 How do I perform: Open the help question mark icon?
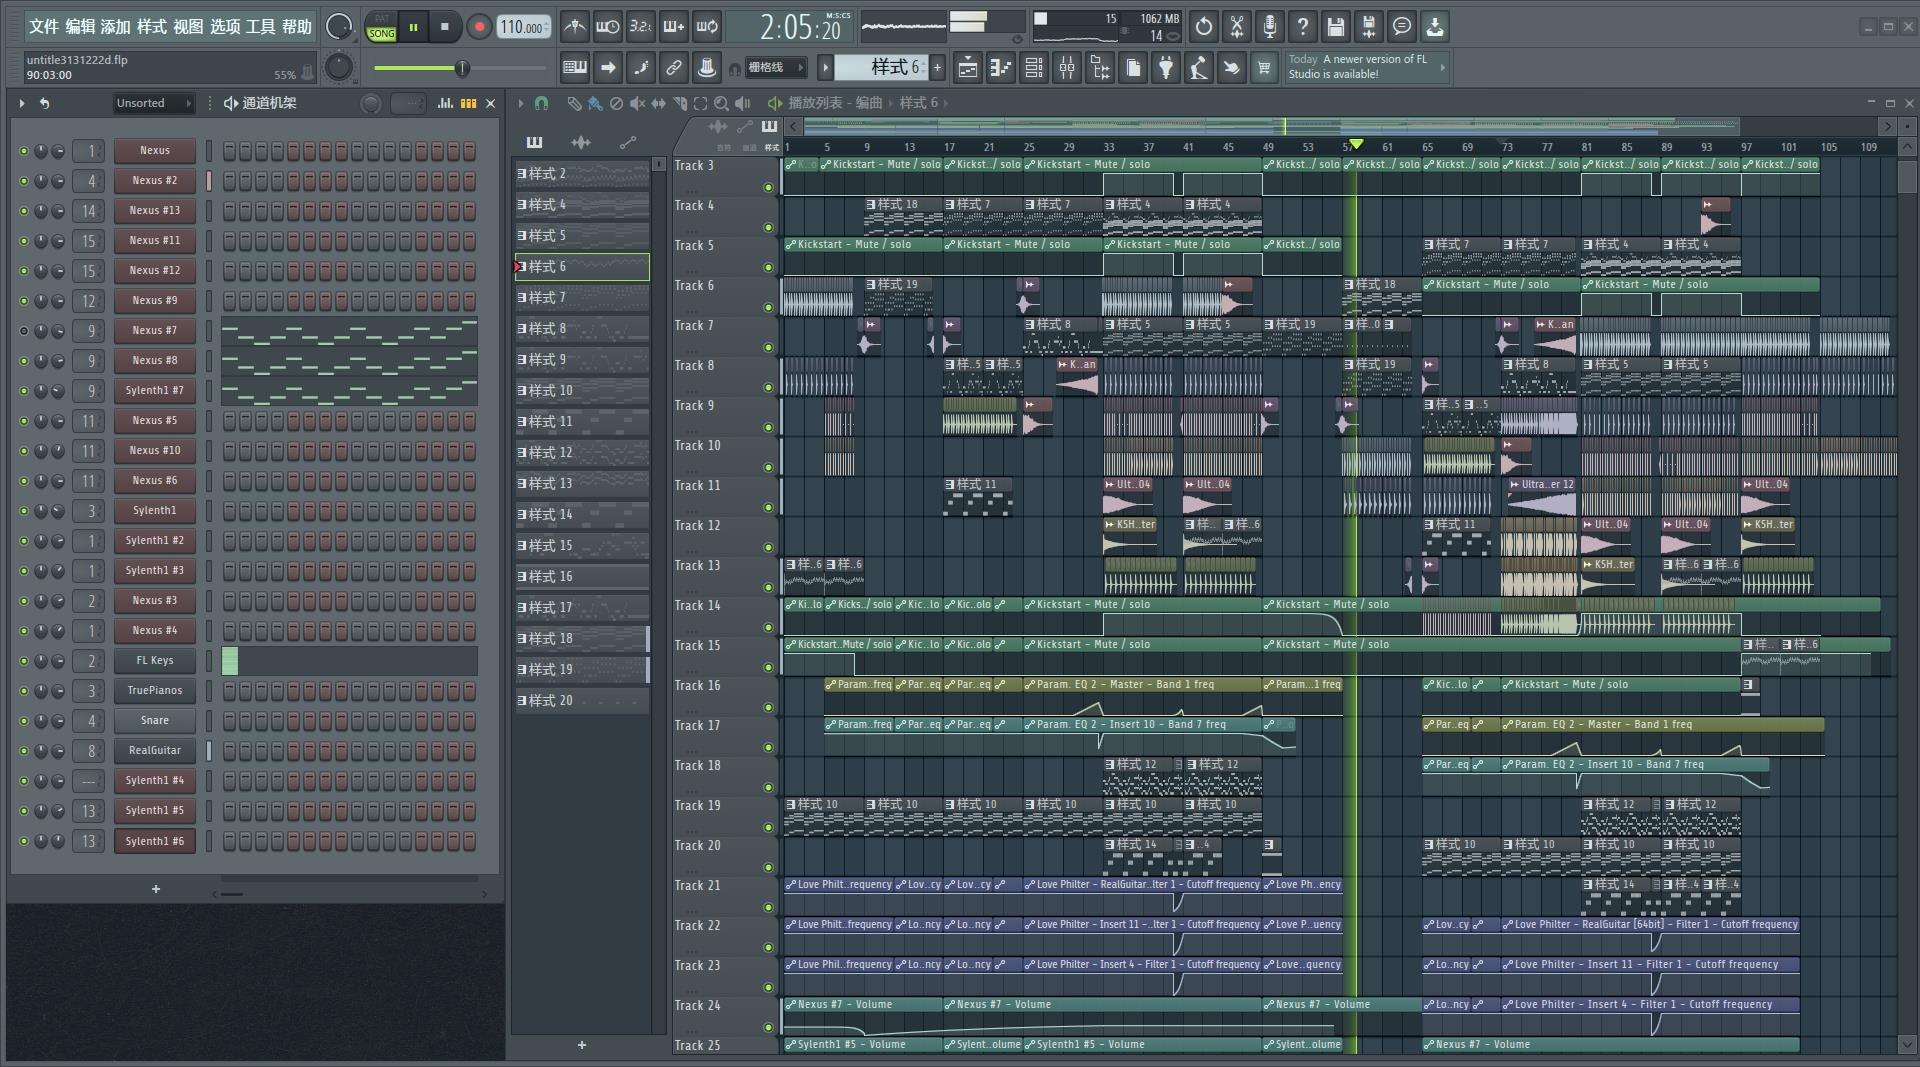pos(1303,27)
